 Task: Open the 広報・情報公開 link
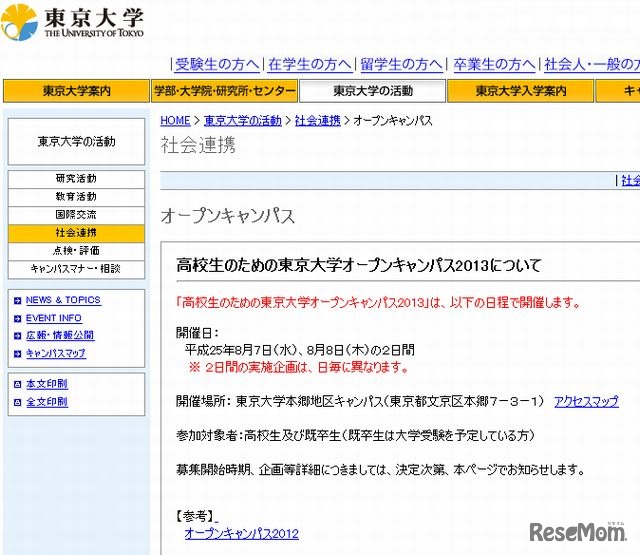point(60,335)
